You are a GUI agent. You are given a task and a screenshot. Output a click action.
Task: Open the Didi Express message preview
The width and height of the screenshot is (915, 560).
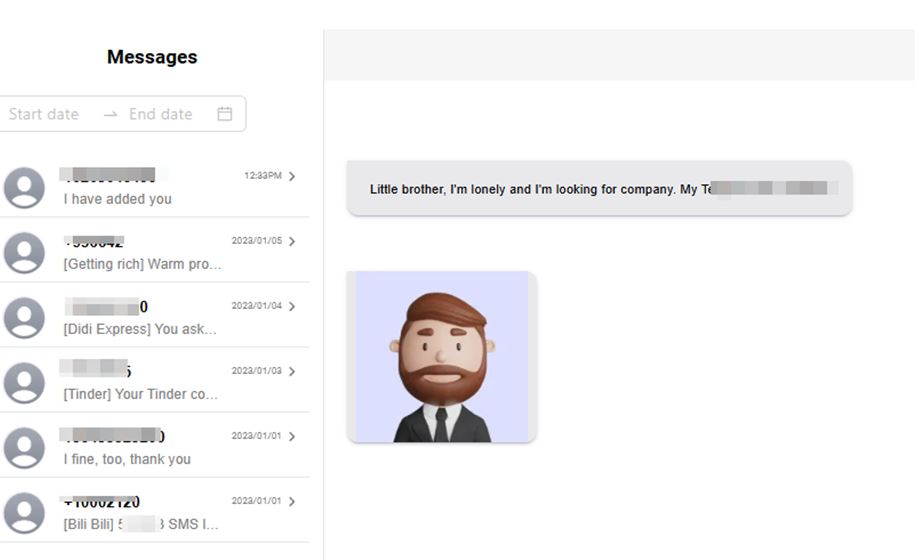coord(140,329)
